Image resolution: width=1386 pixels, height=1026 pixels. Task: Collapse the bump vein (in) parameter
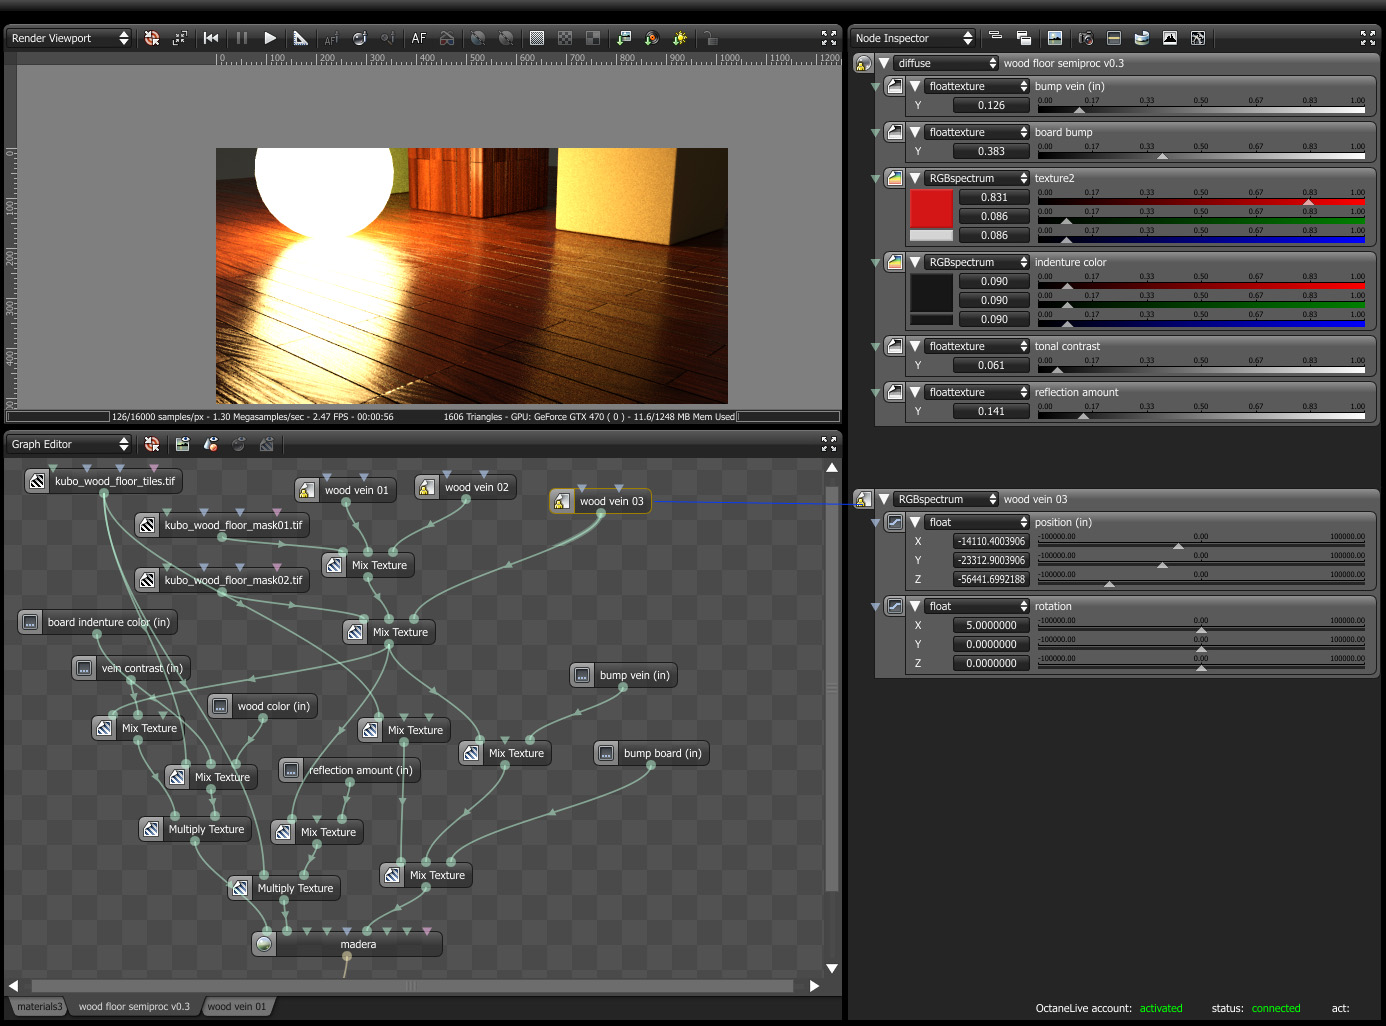[915, 86]
